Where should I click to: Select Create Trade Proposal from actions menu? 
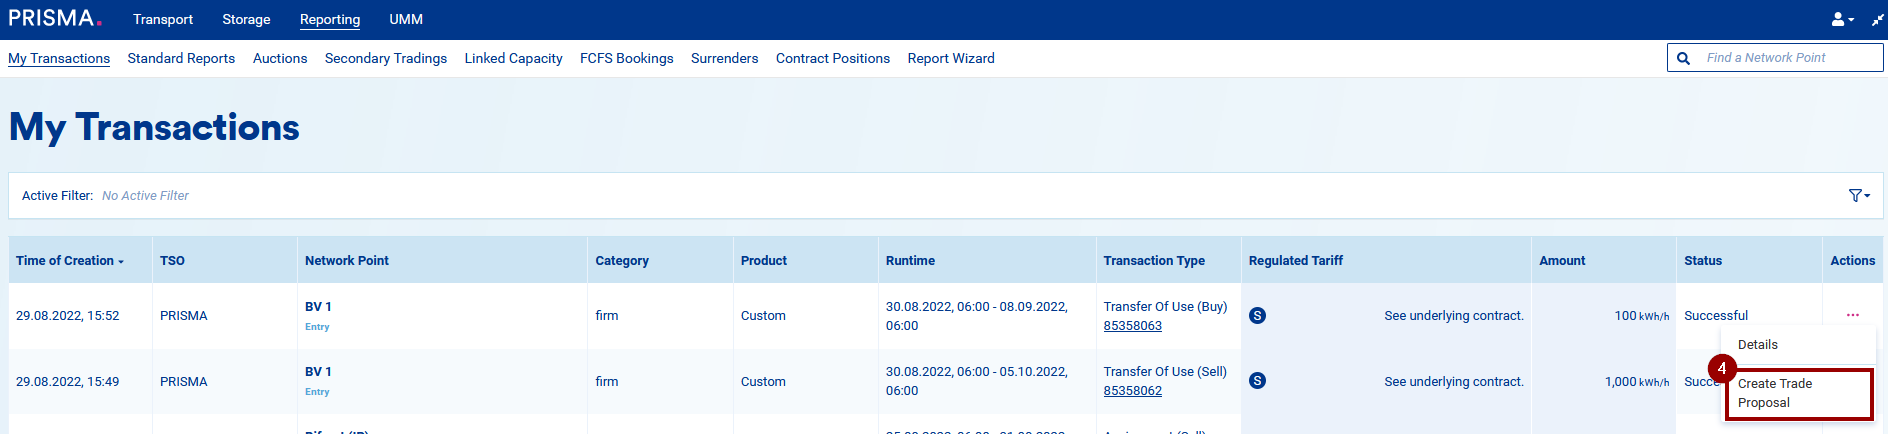tap(1774, 393)
